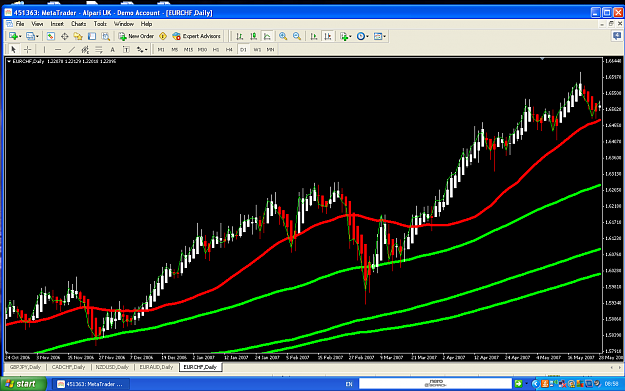Switch timeframe to M1

(161, 49)
